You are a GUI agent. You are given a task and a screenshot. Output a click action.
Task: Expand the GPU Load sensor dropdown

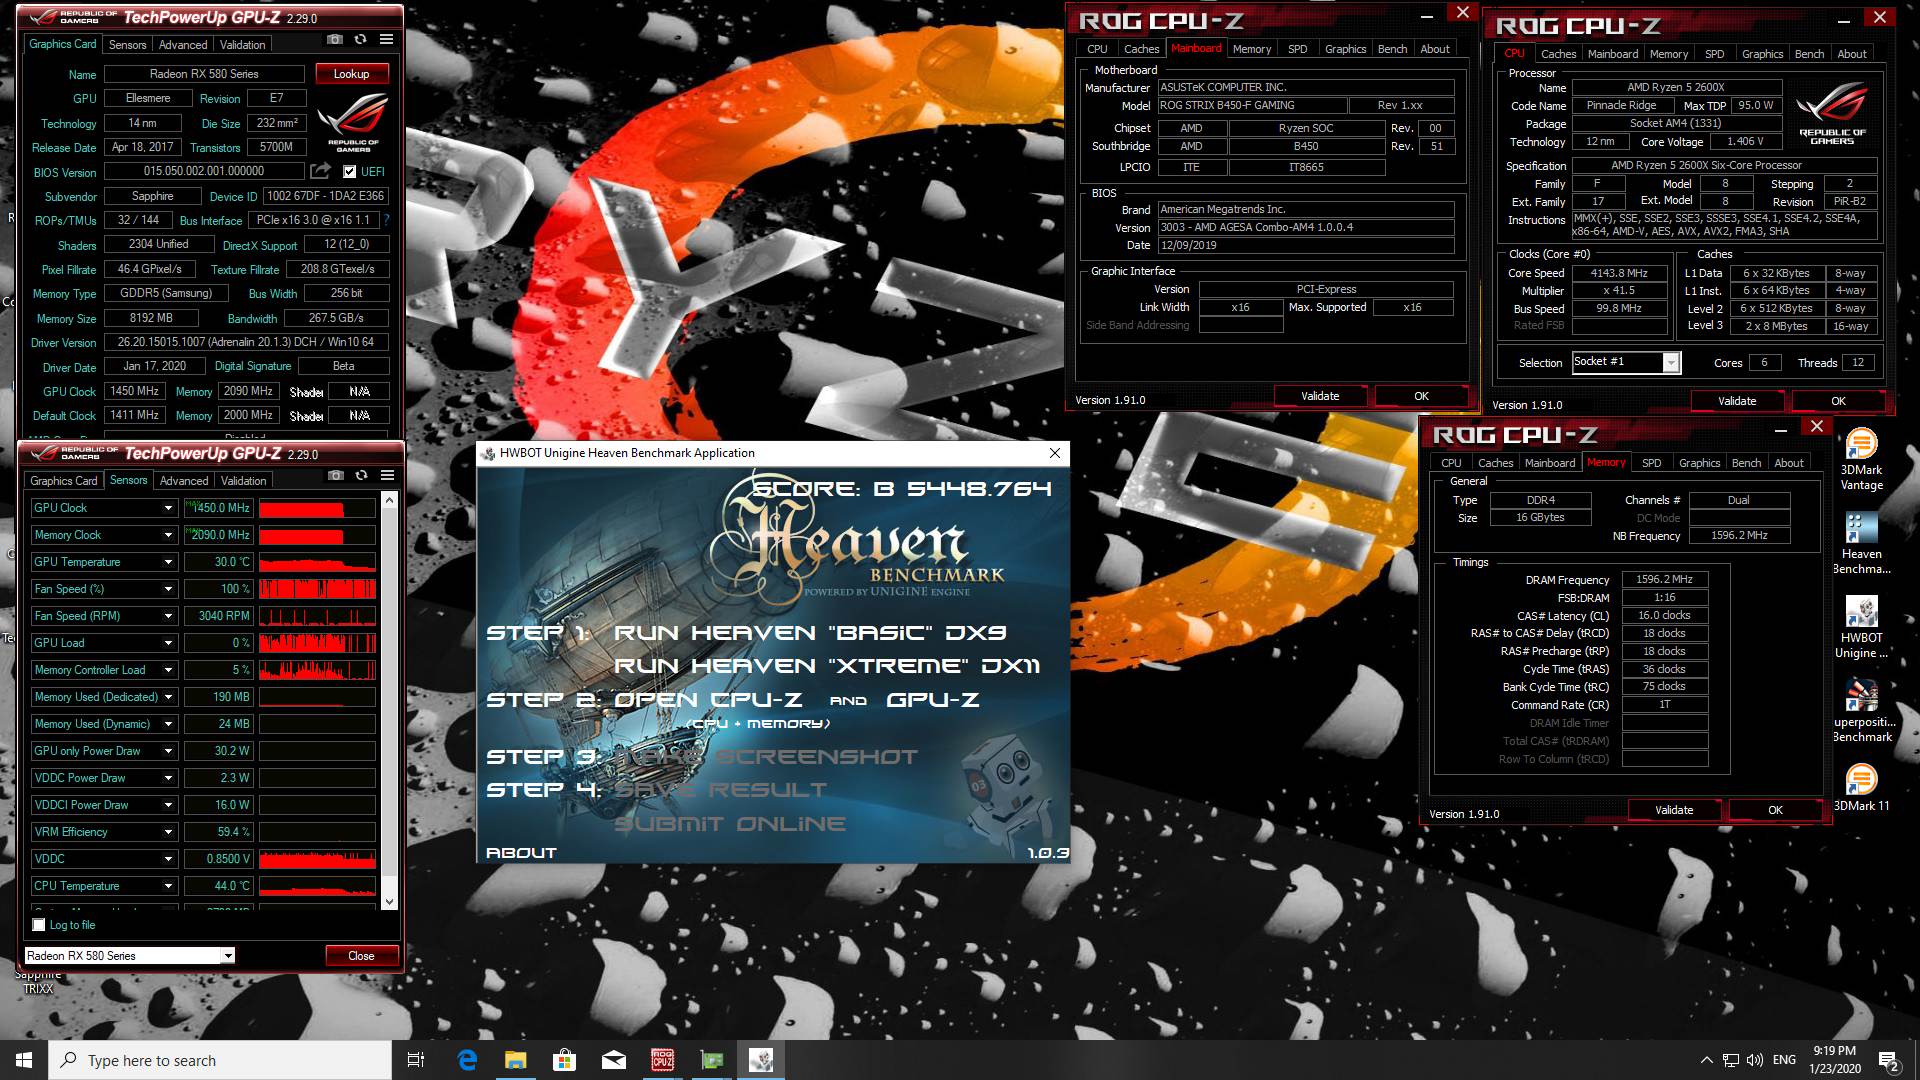(168, 643)
